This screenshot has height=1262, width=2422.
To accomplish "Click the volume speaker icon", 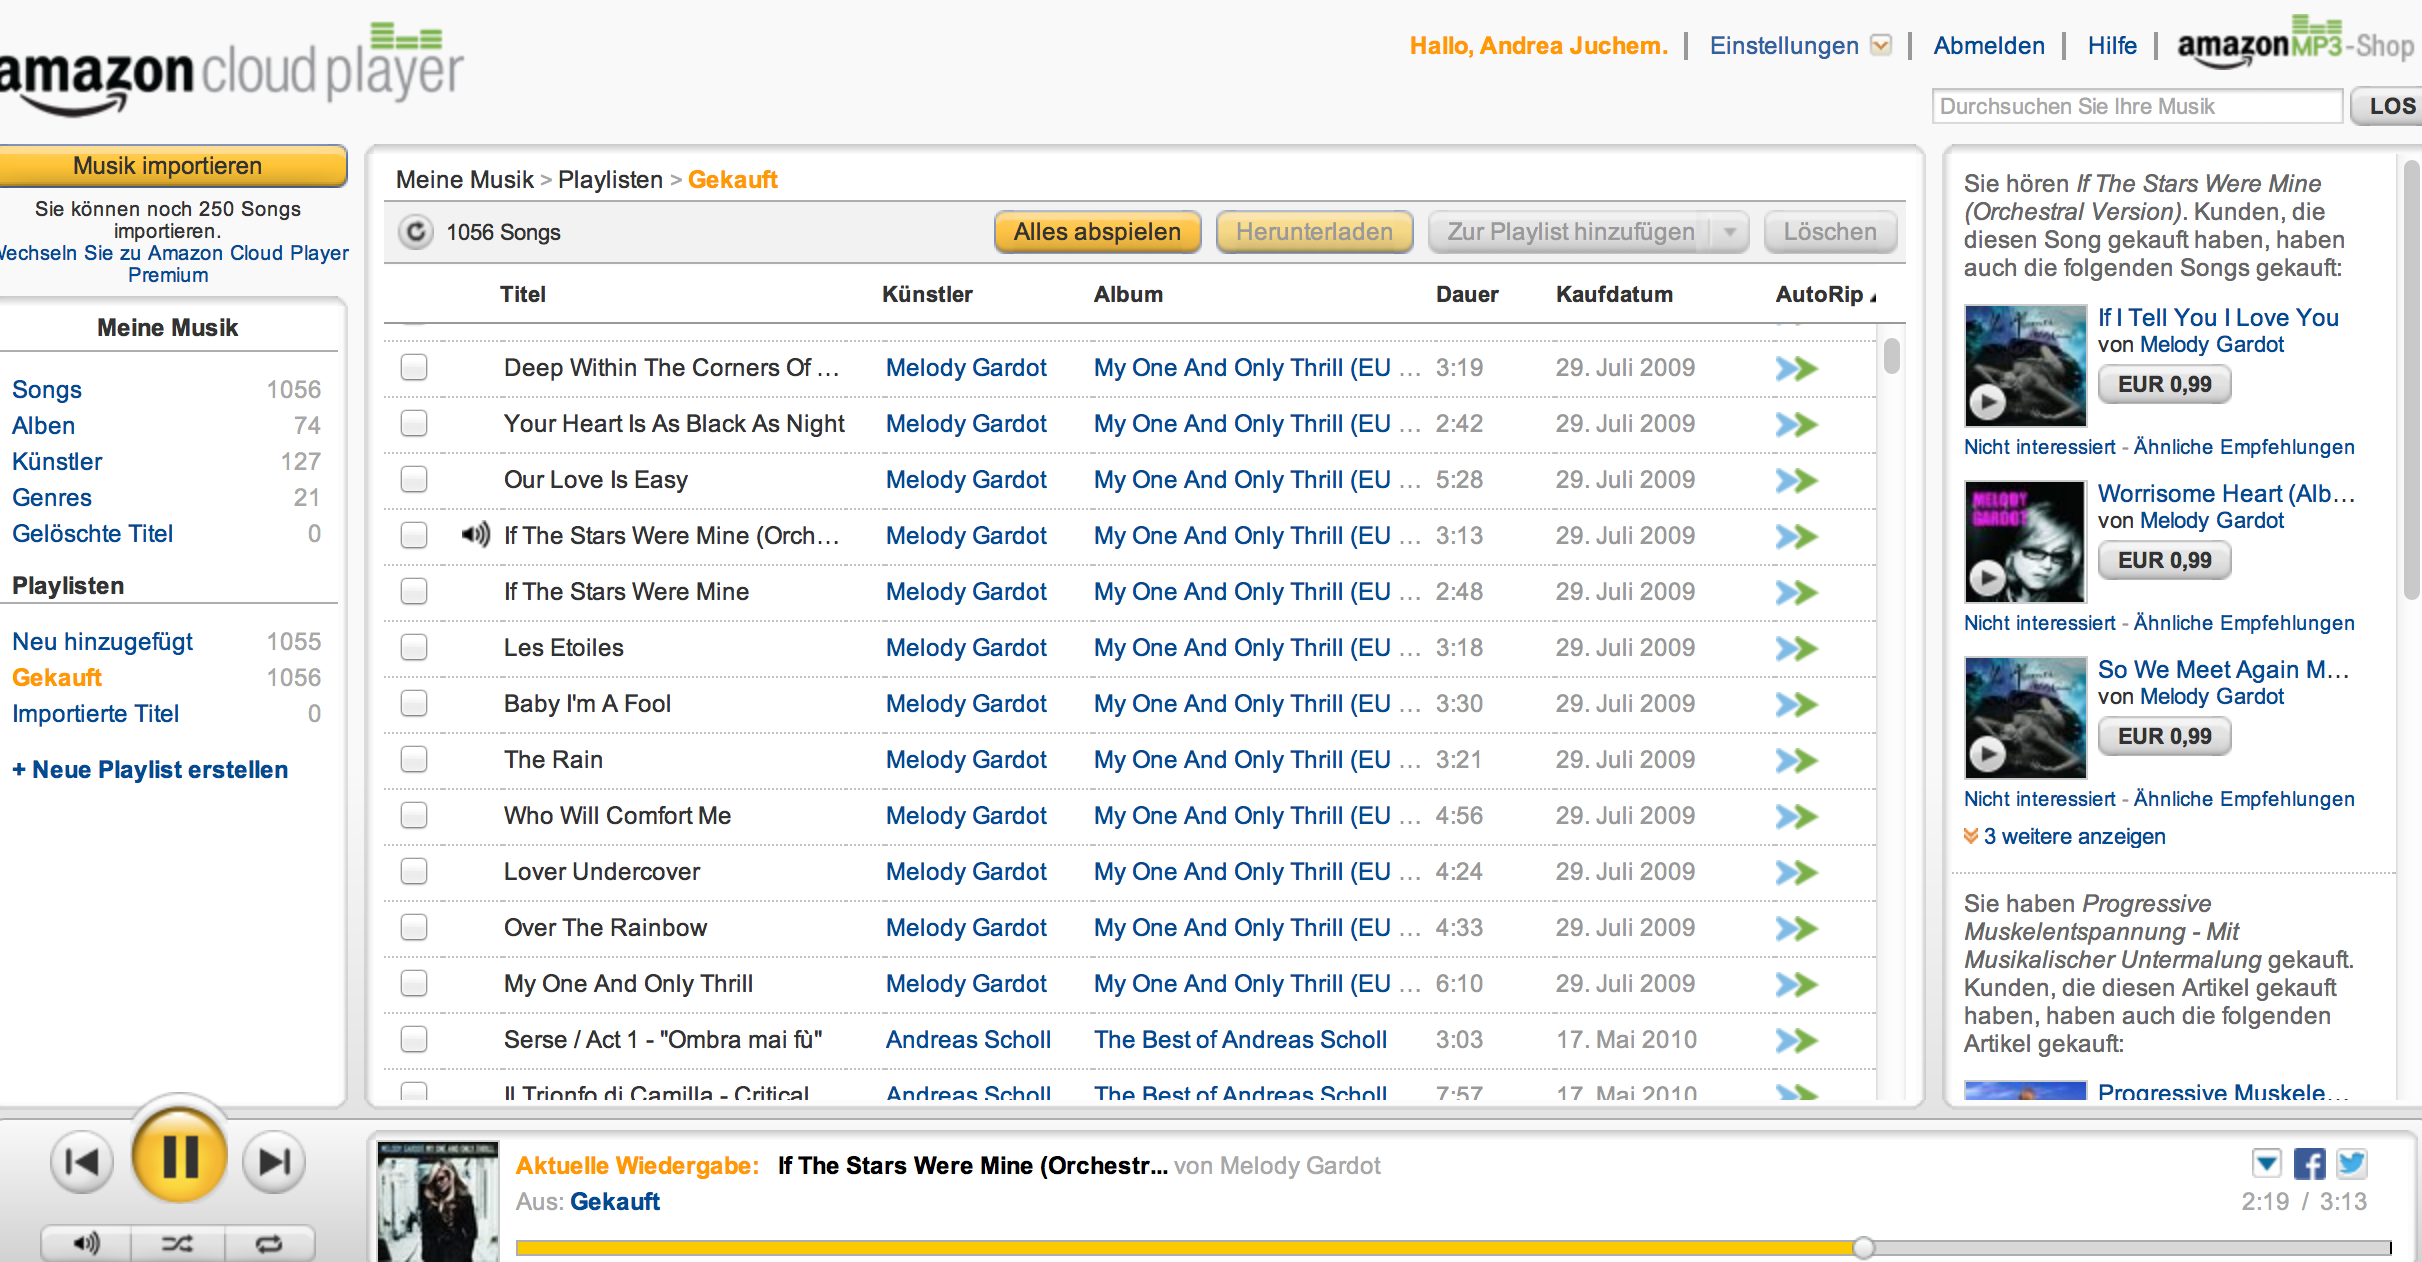I will click(x=86, y=1243).
